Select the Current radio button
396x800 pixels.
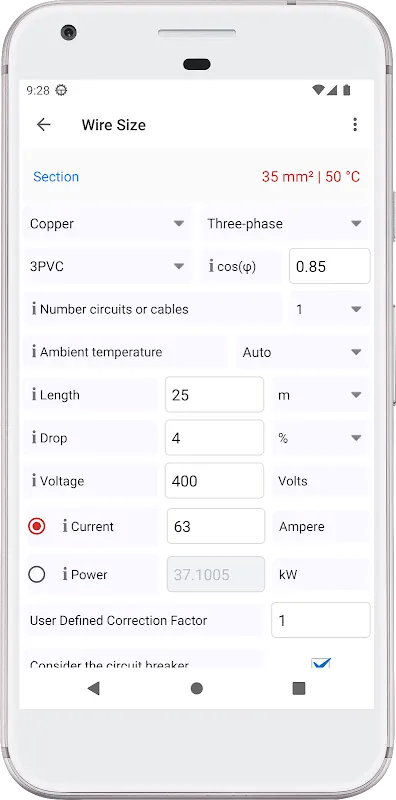click(37, 526)
